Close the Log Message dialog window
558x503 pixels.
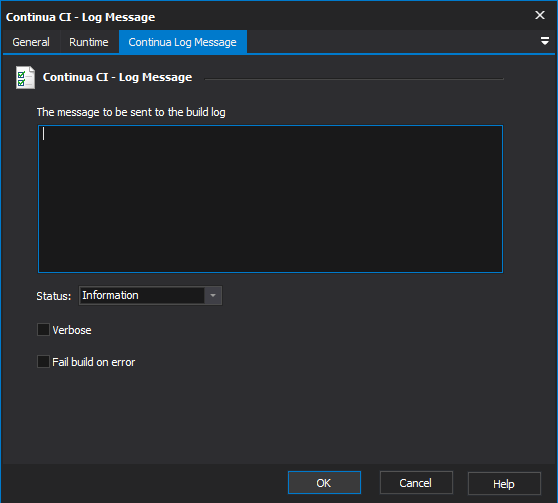pos(540,15)
